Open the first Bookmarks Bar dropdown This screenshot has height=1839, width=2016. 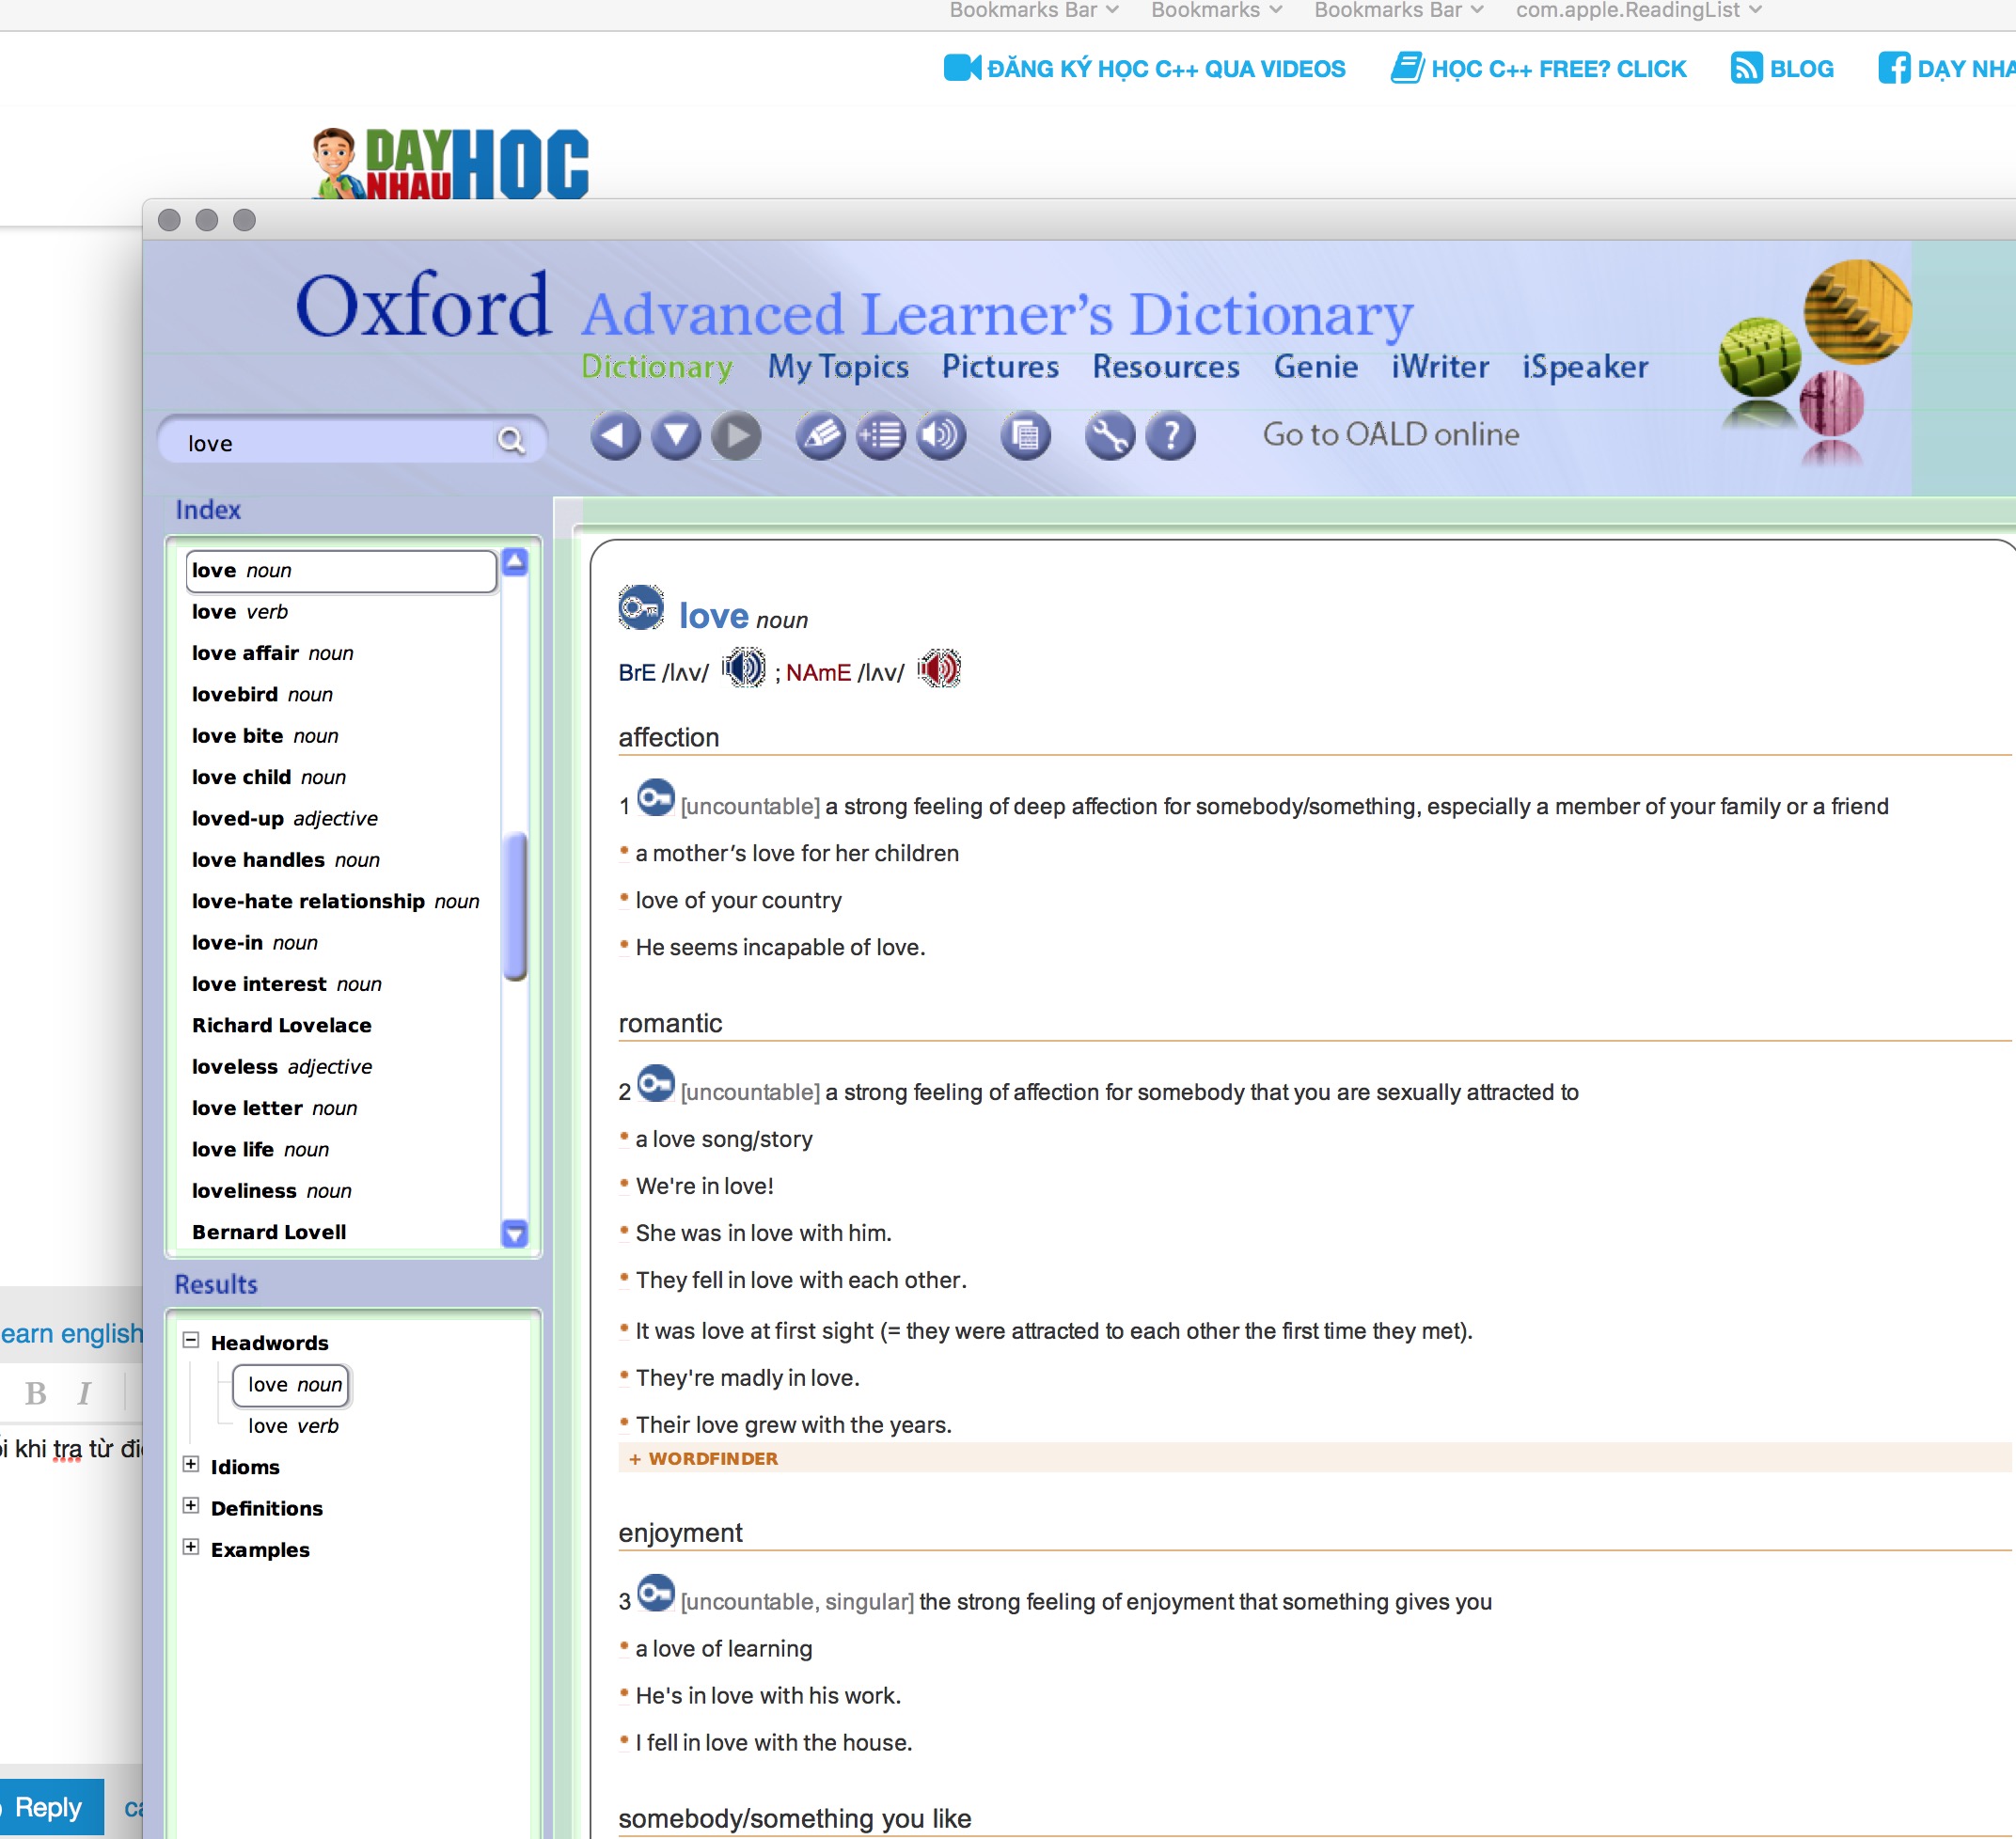1033,10
